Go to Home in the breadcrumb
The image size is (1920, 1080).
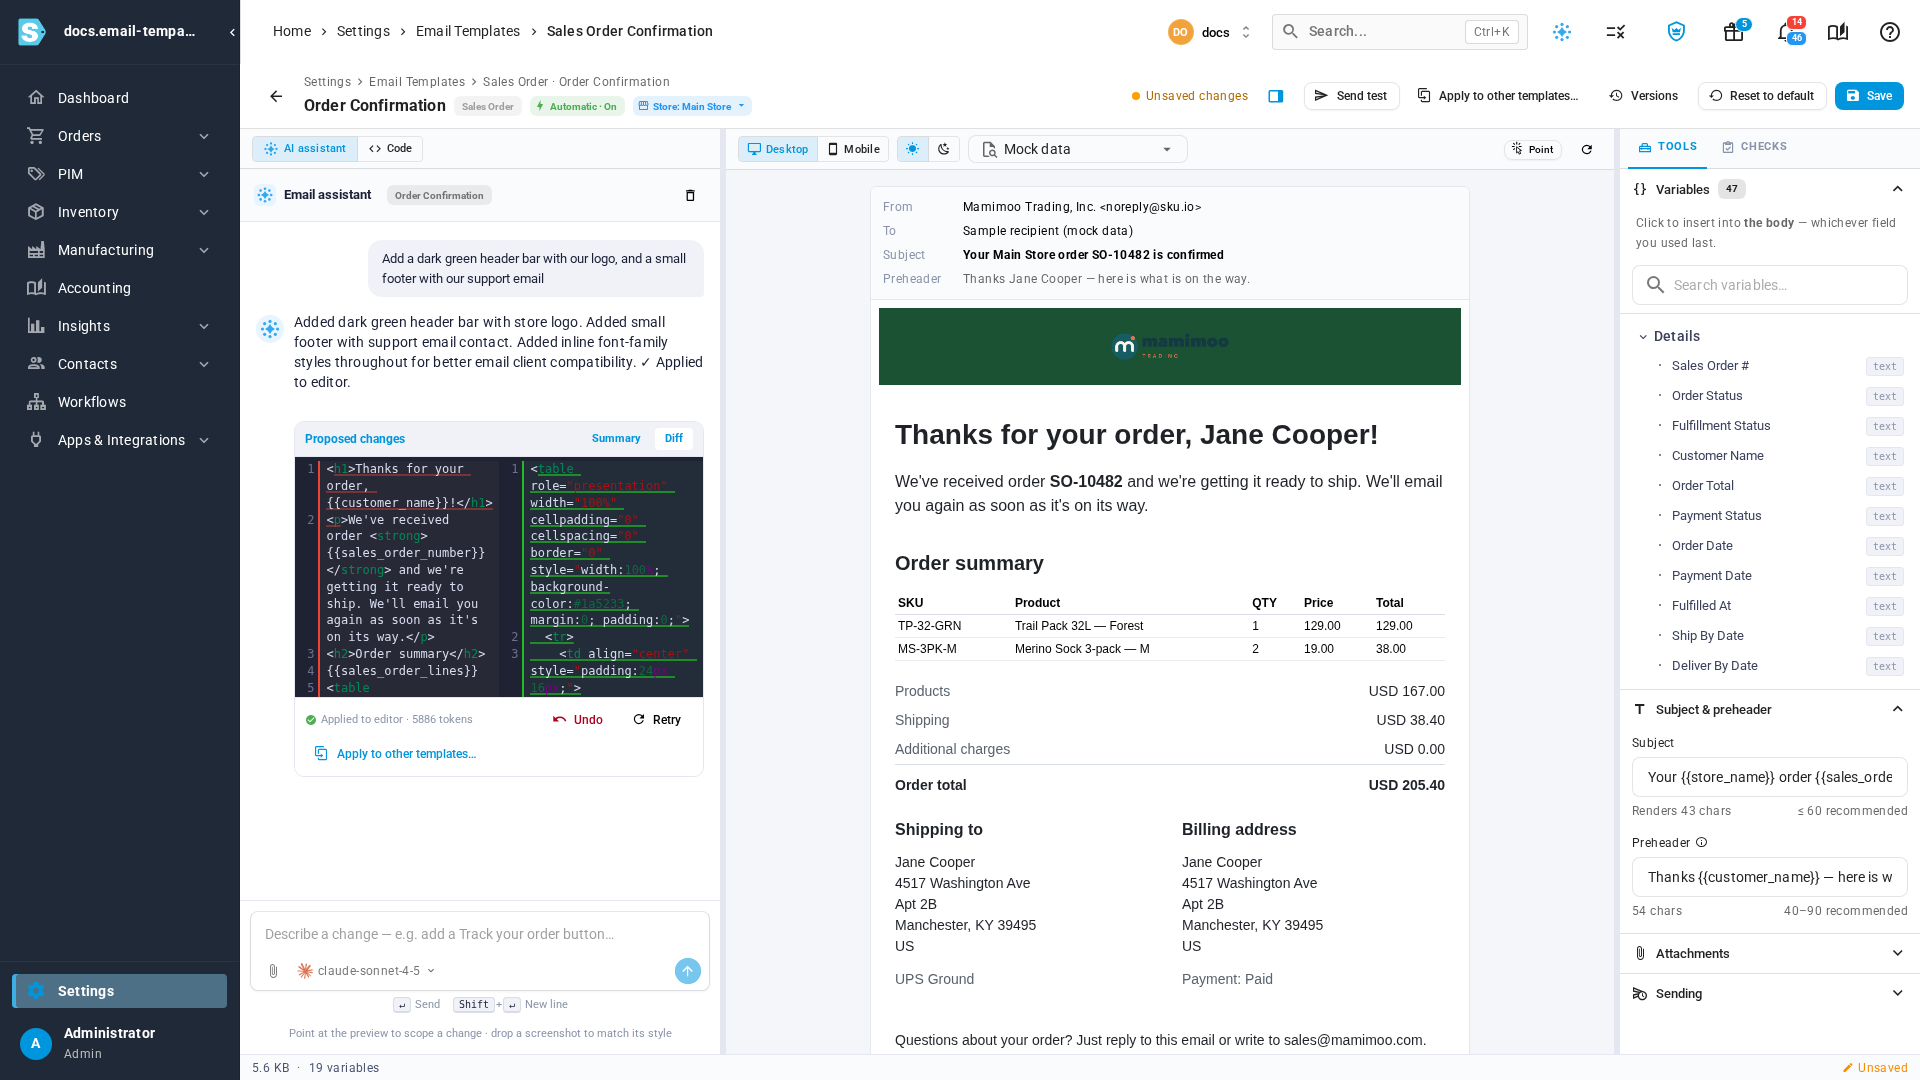[291, 31]
